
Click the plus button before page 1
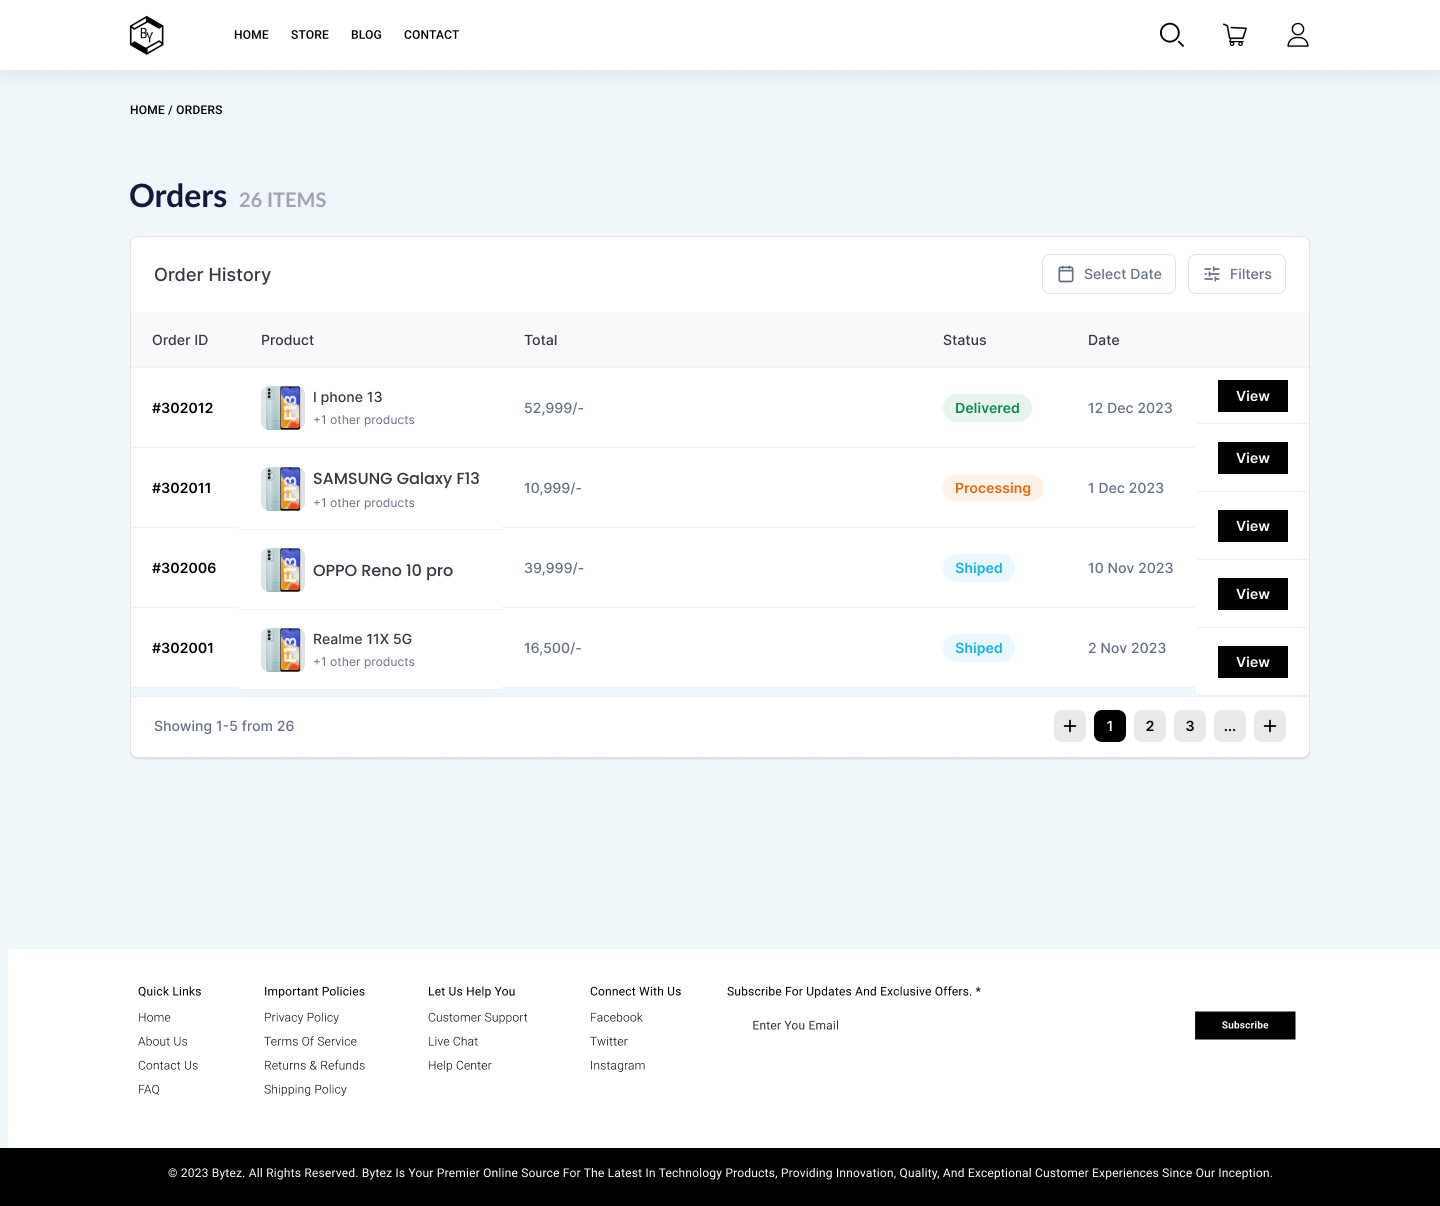click(1070, 726)
